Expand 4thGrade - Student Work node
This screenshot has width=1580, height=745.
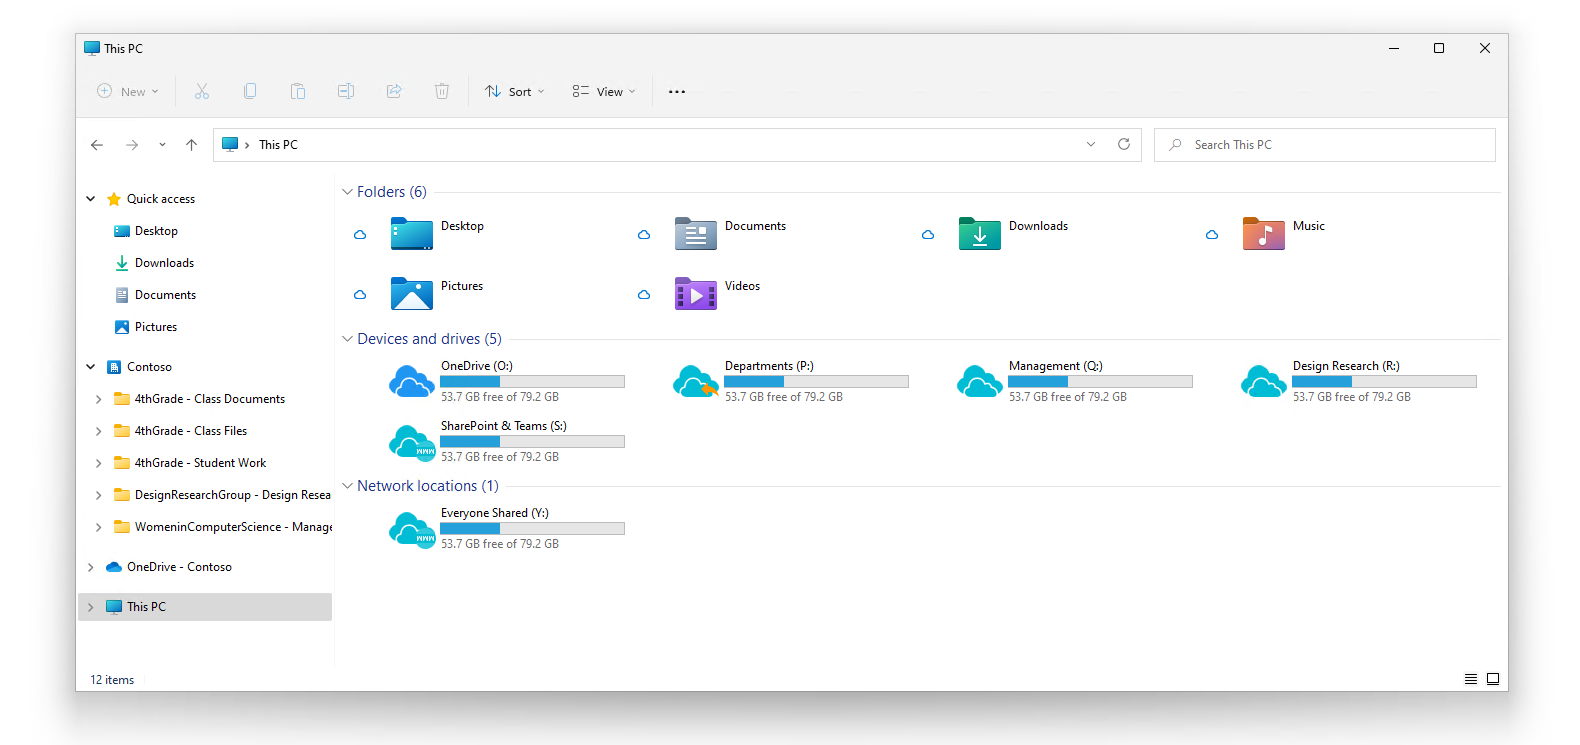(x=98, y=463)
